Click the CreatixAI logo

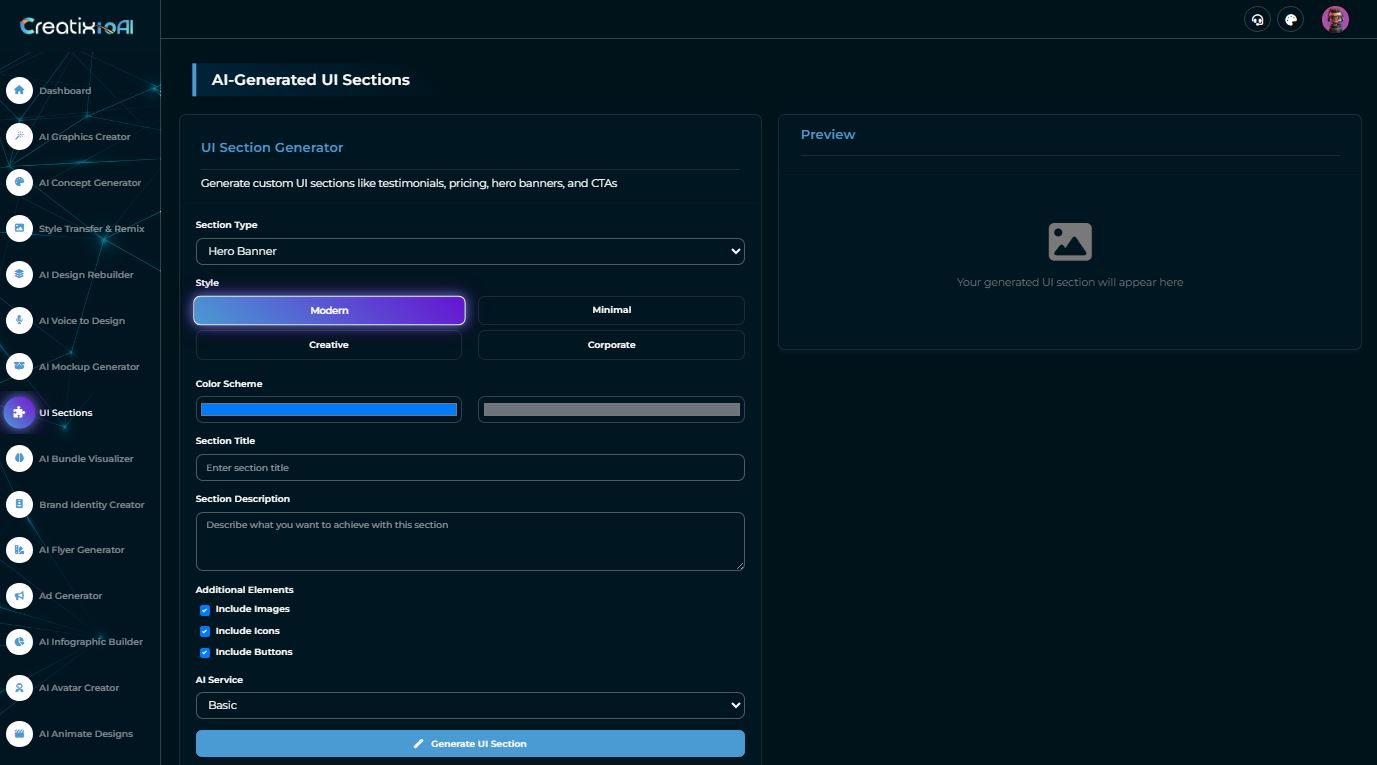tap(77, 27)
